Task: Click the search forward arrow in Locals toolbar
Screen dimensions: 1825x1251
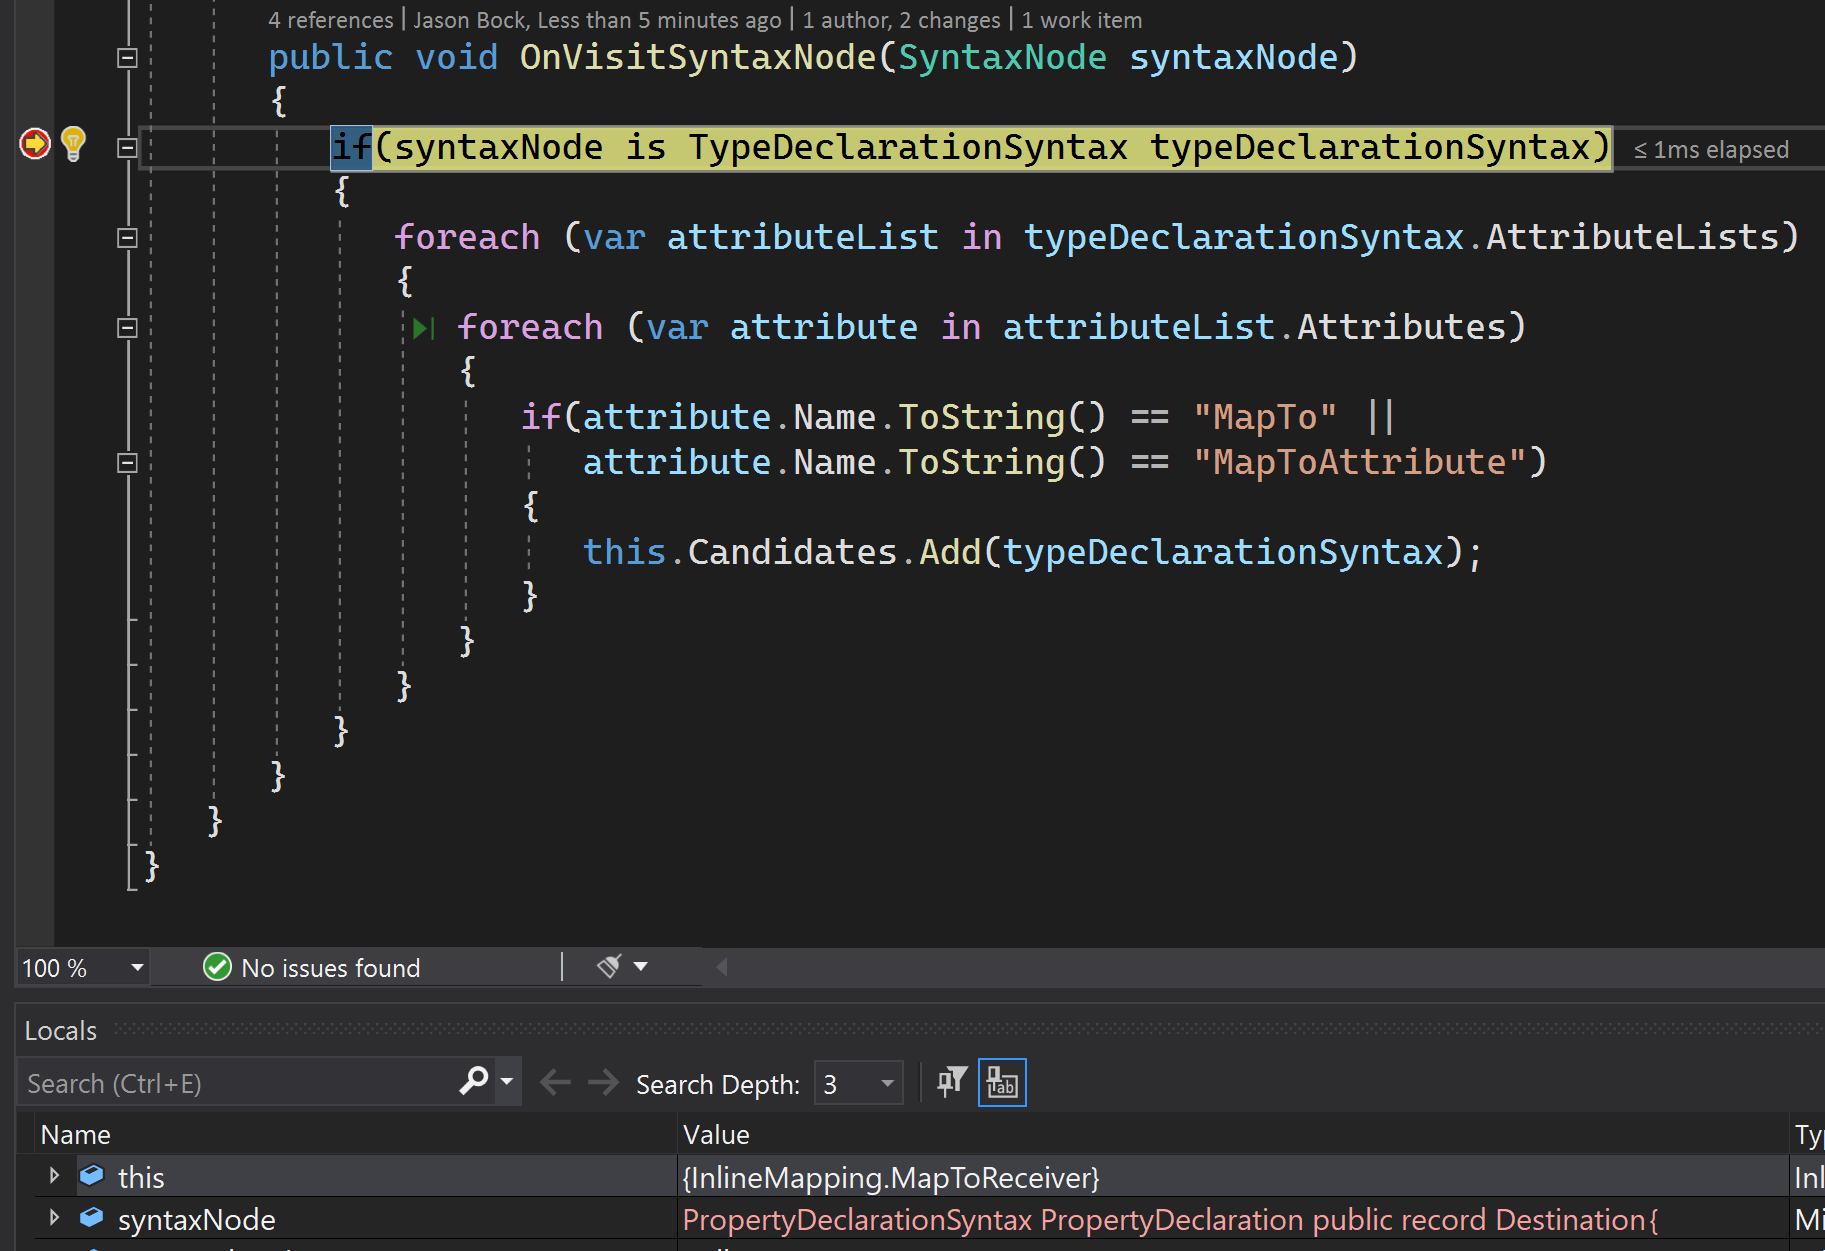Action: point(602,1081)
